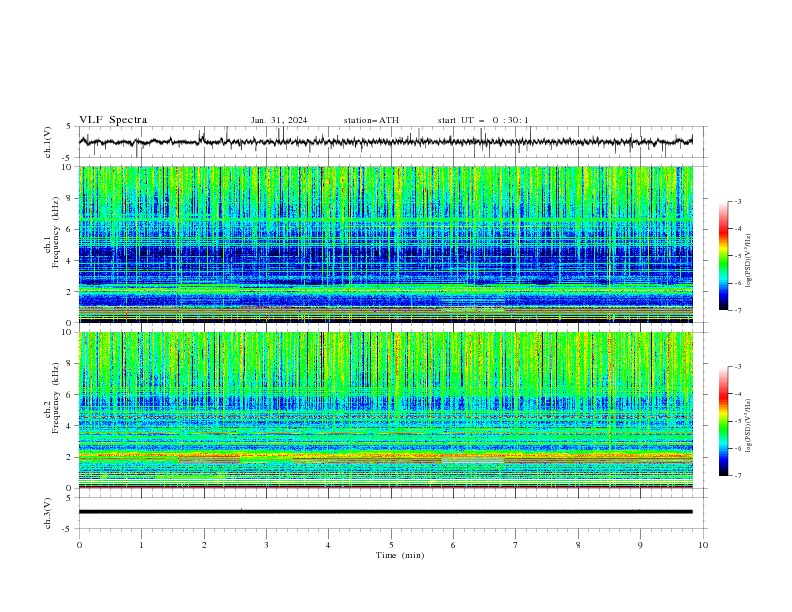Click the time axis tick label "9"
This screenshot has height=612, width=792.
pos(640,545)
